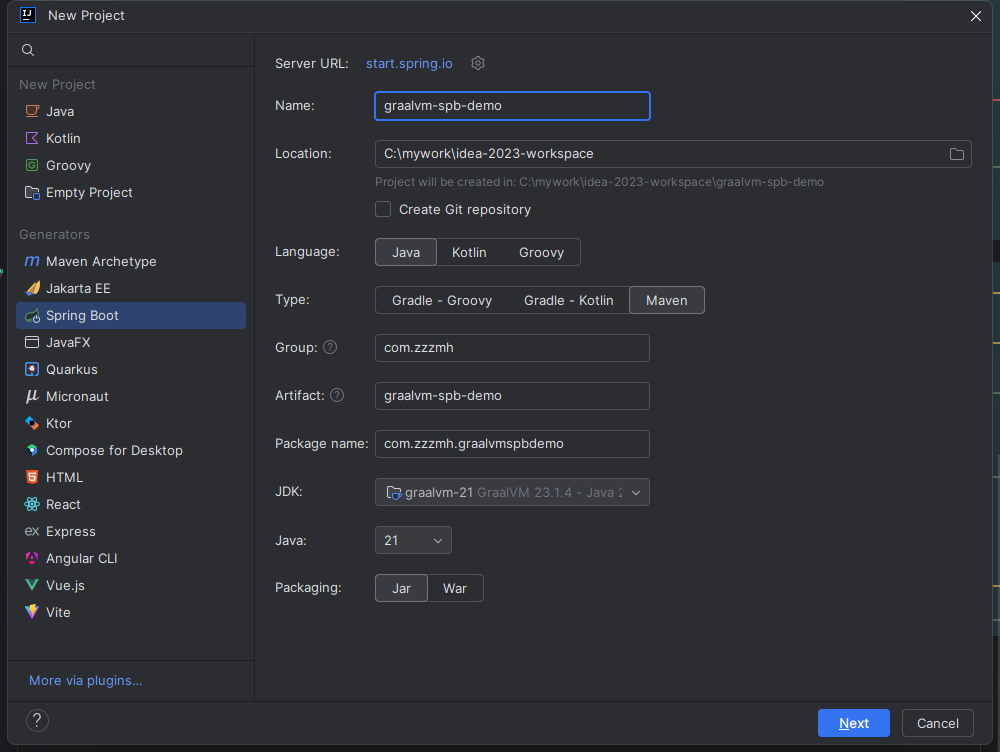Select Compose for Desktop generator

114,450
